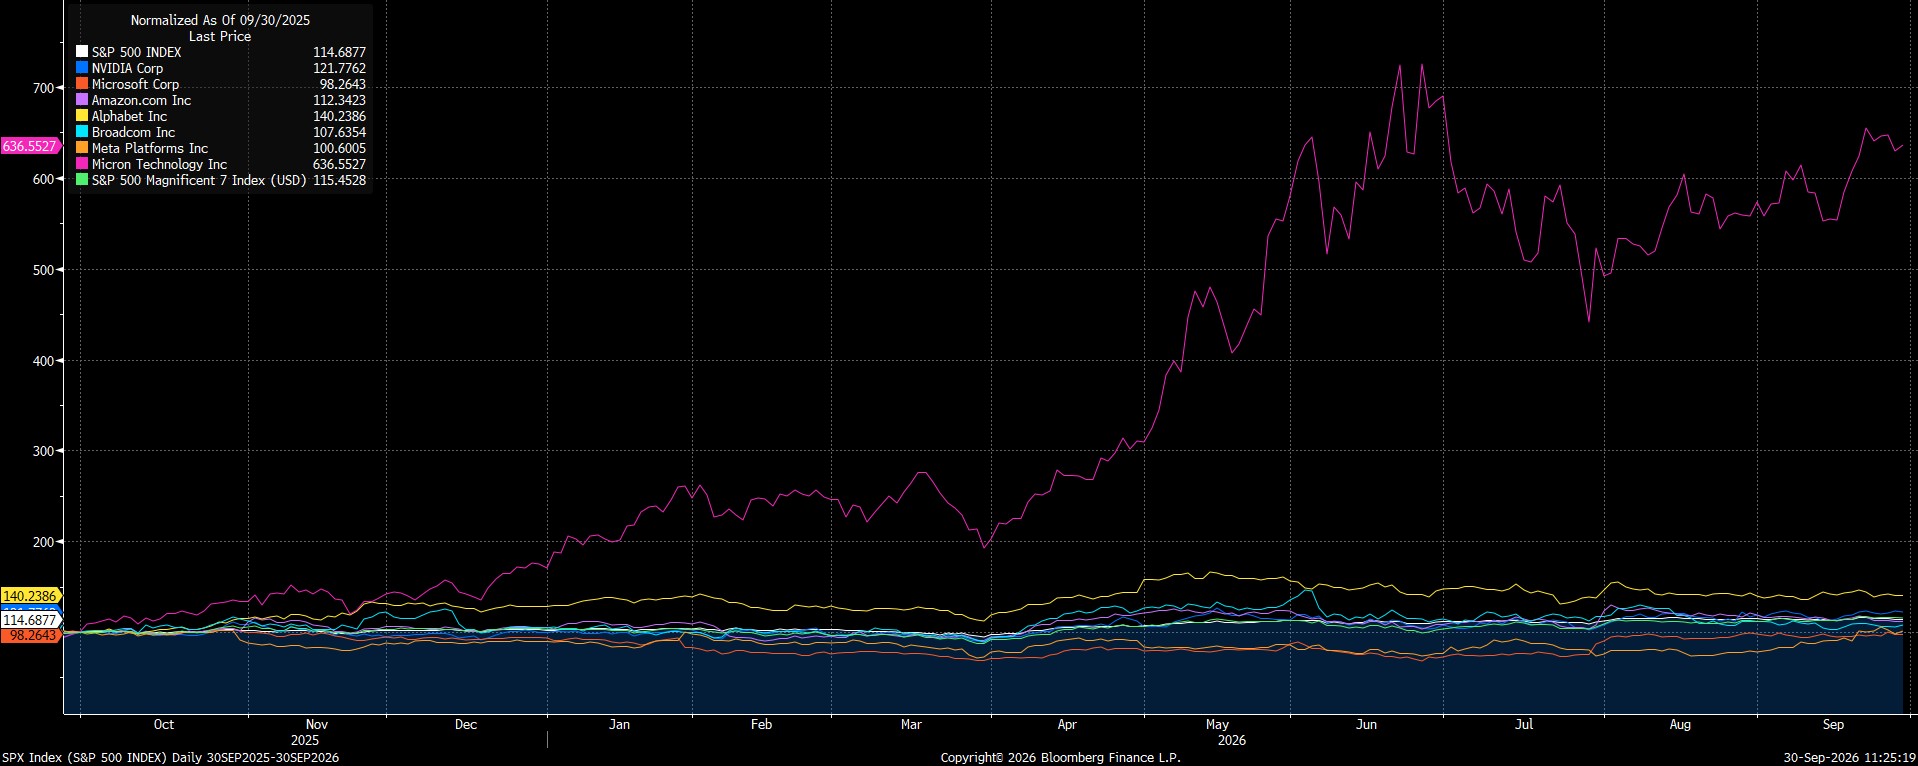Select the Micron Technology Inc legend label
The width and height of the screenshot is (1918, 766).
click(x=159, y=164)
